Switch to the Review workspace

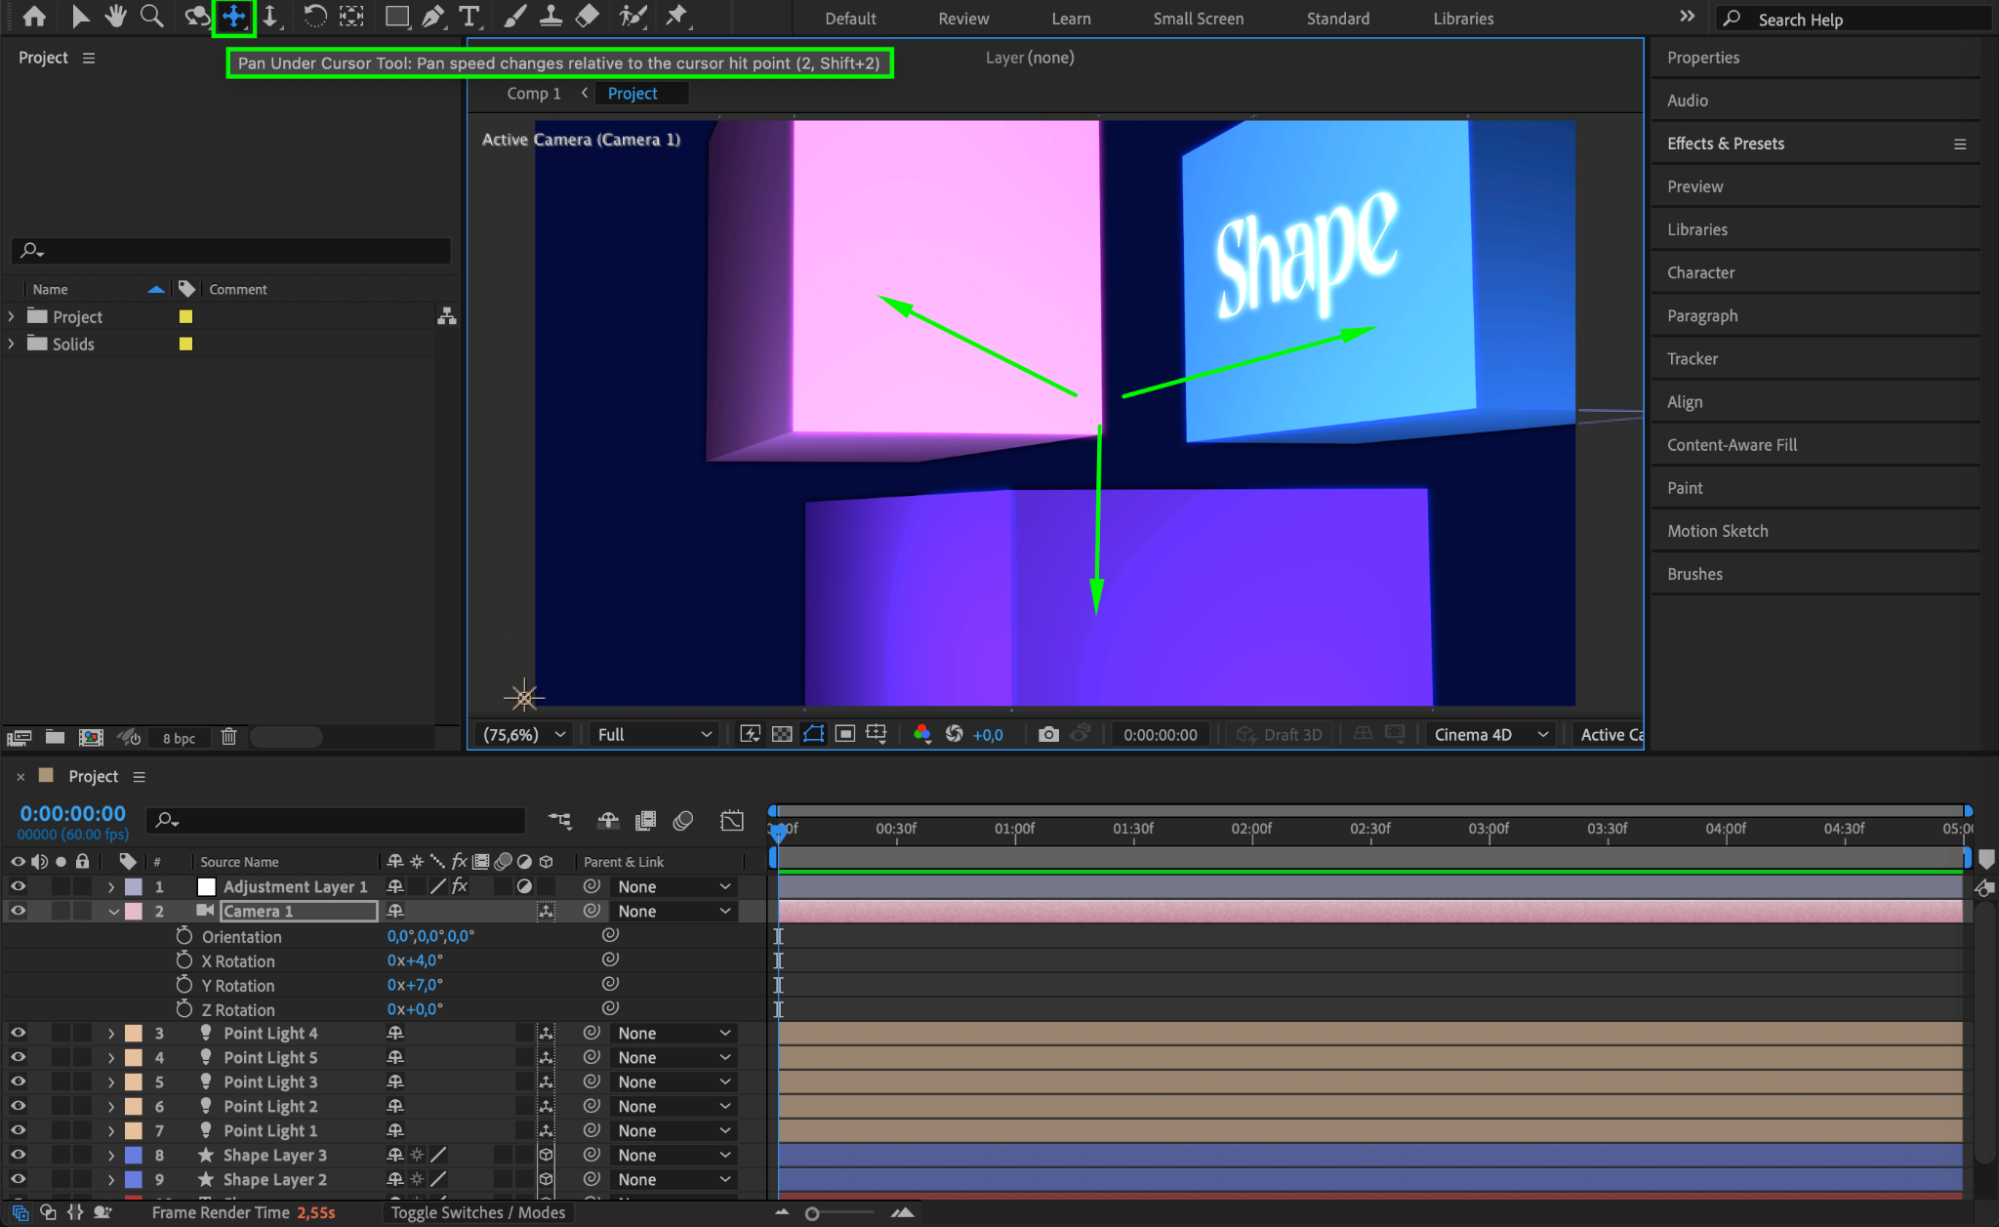point(963,18)
